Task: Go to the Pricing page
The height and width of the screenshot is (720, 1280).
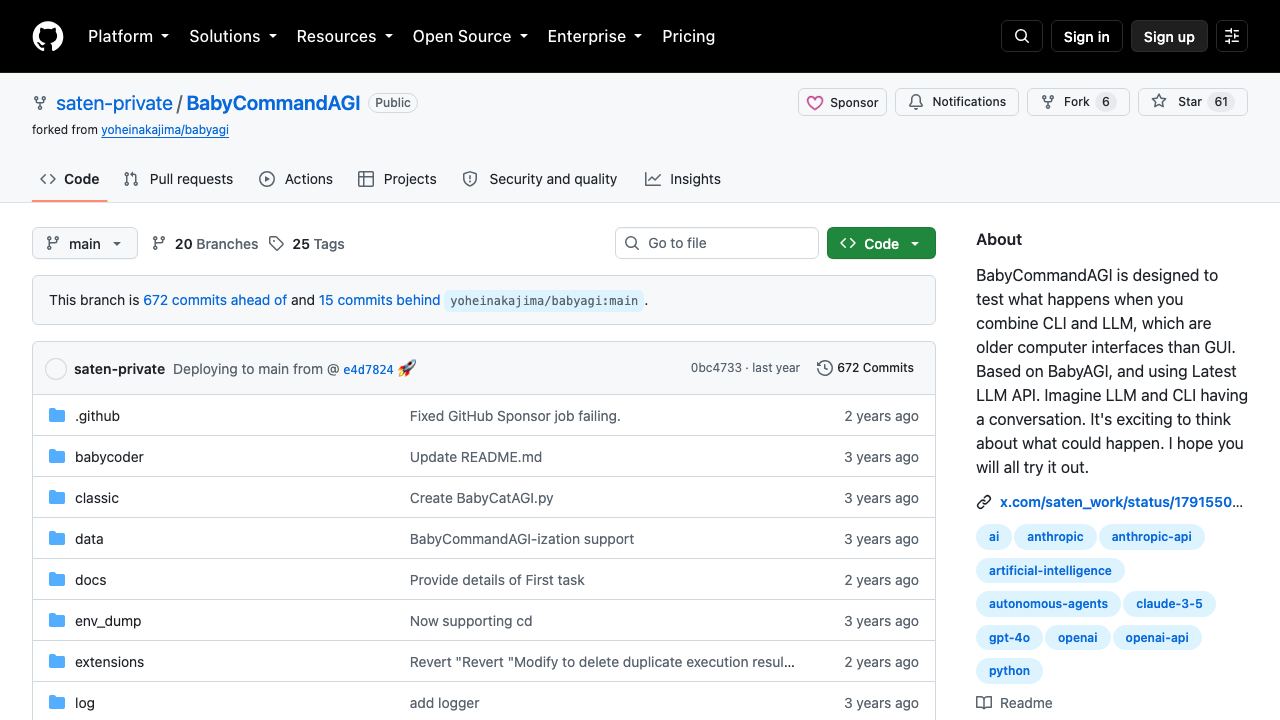Action: [x=689, y=36]
